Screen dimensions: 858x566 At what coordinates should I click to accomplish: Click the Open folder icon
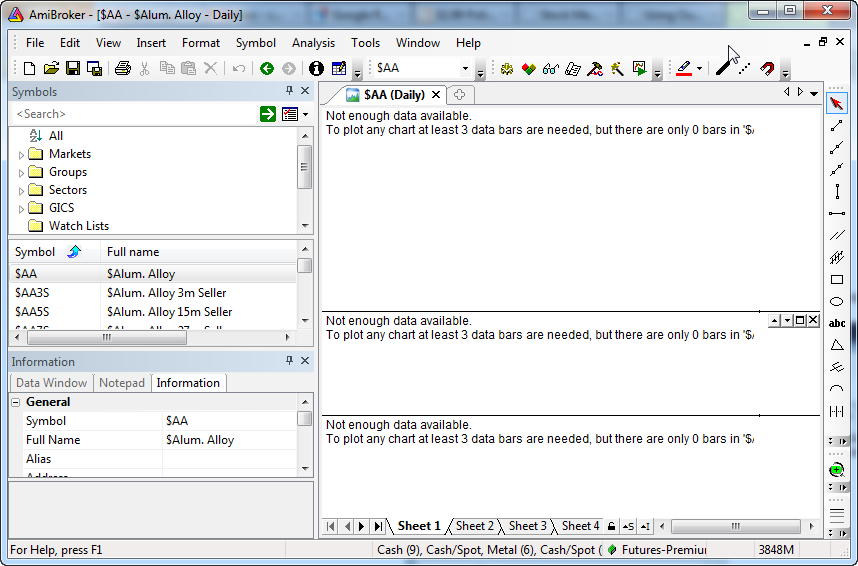(51, 68)
